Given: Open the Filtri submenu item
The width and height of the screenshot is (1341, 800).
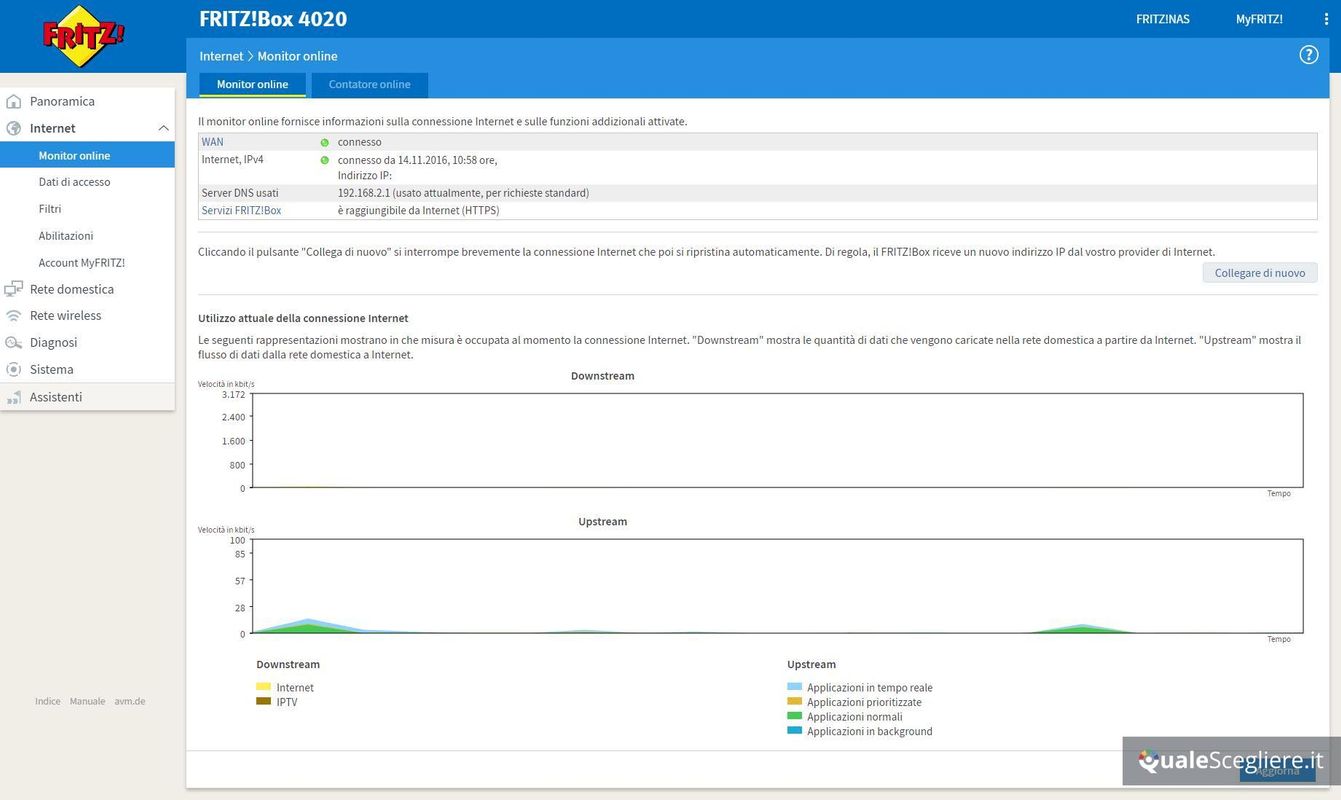Looking at the screenshot, I should coord(50,209).
